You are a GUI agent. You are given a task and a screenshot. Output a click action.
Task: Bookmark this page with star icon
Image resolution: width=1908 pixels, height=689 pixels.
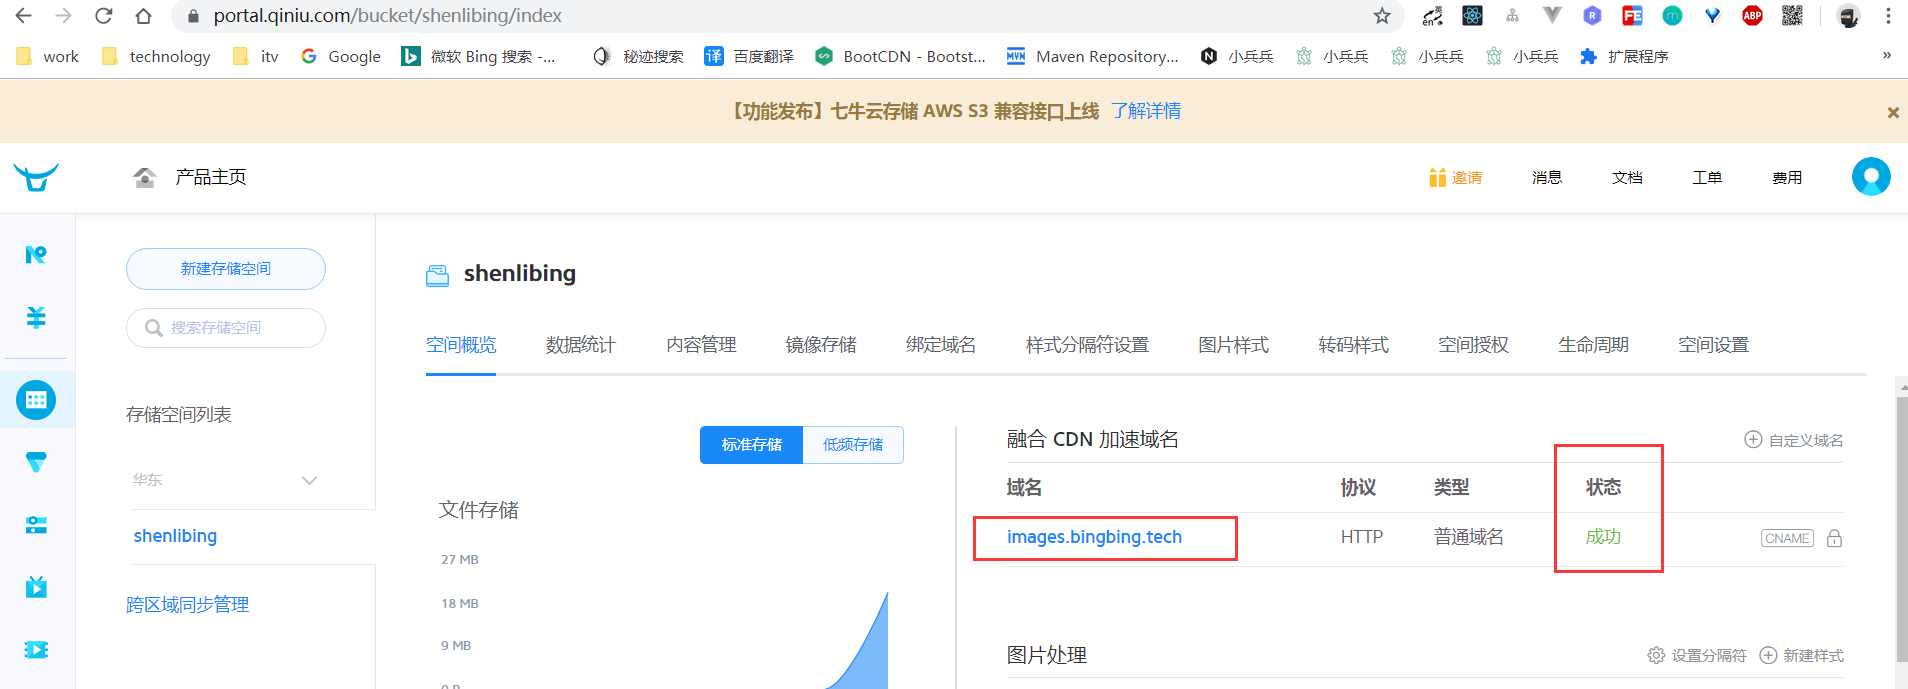(1382, 16)
